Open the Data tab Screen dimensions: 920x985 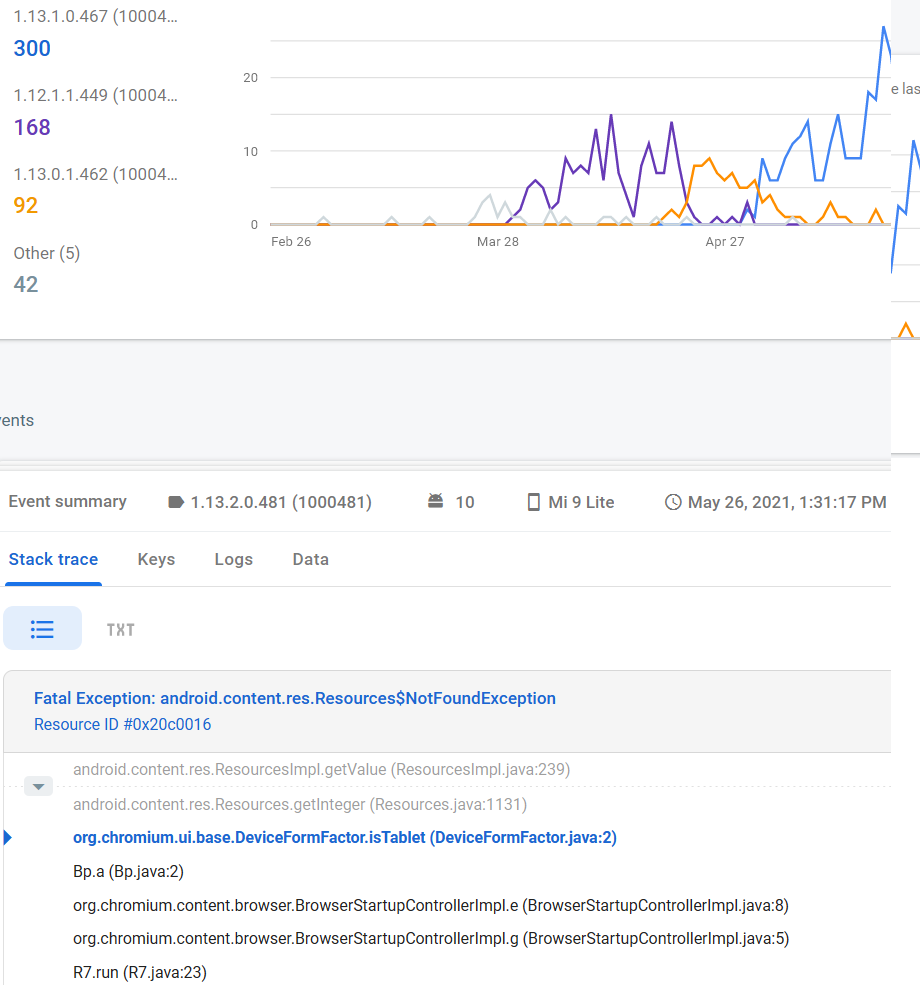point(310,559)
